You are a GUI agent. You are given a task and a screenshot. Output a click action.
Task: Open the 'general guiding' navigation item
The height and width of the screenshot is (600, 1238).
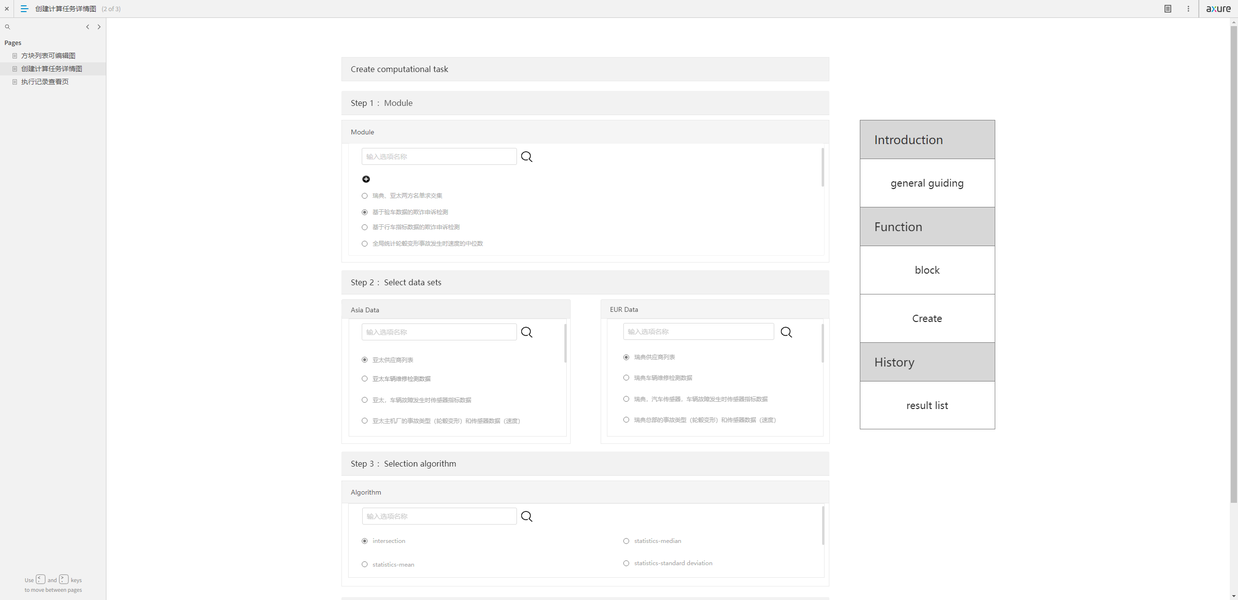[x=927, y=183]
